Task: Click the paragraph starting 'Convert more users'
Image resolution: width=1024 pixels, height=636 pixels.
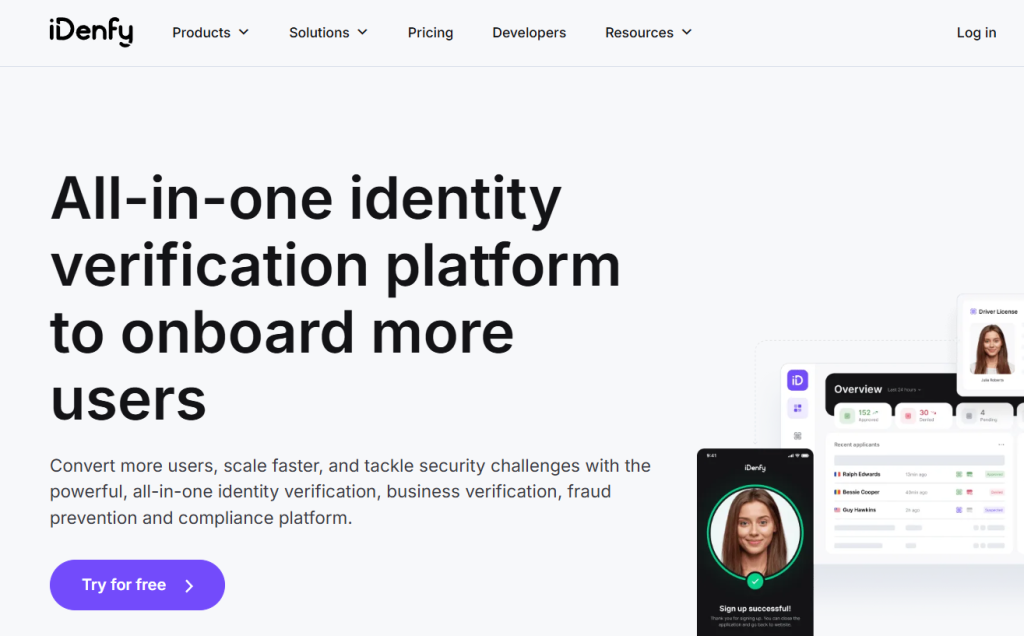Action: (350, 492)
